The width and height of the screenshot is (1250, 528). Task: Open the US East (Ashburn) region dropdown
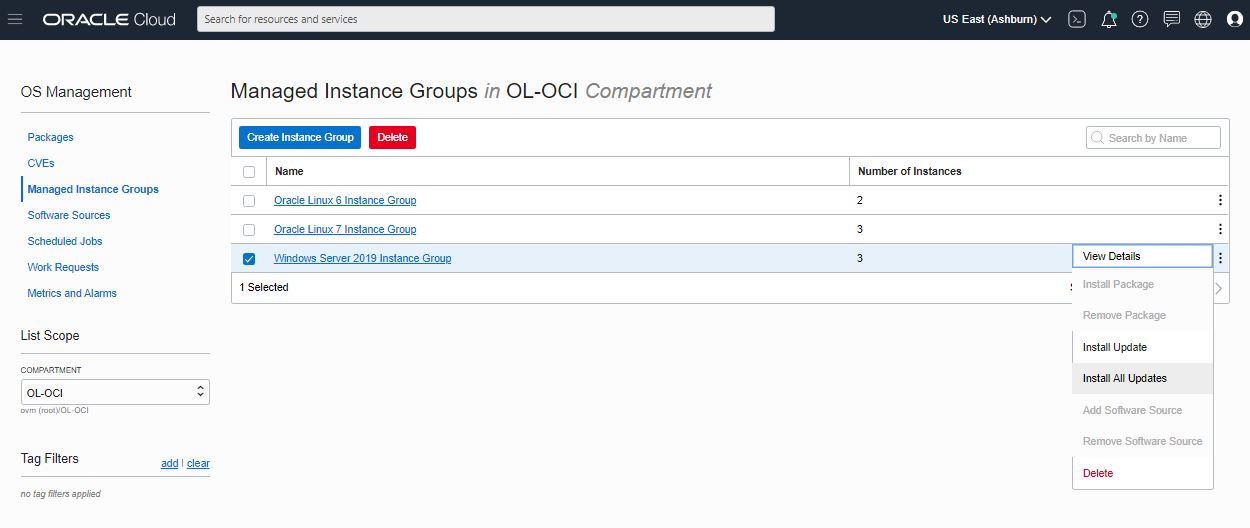pyautogui.click(x=997, y=19)
